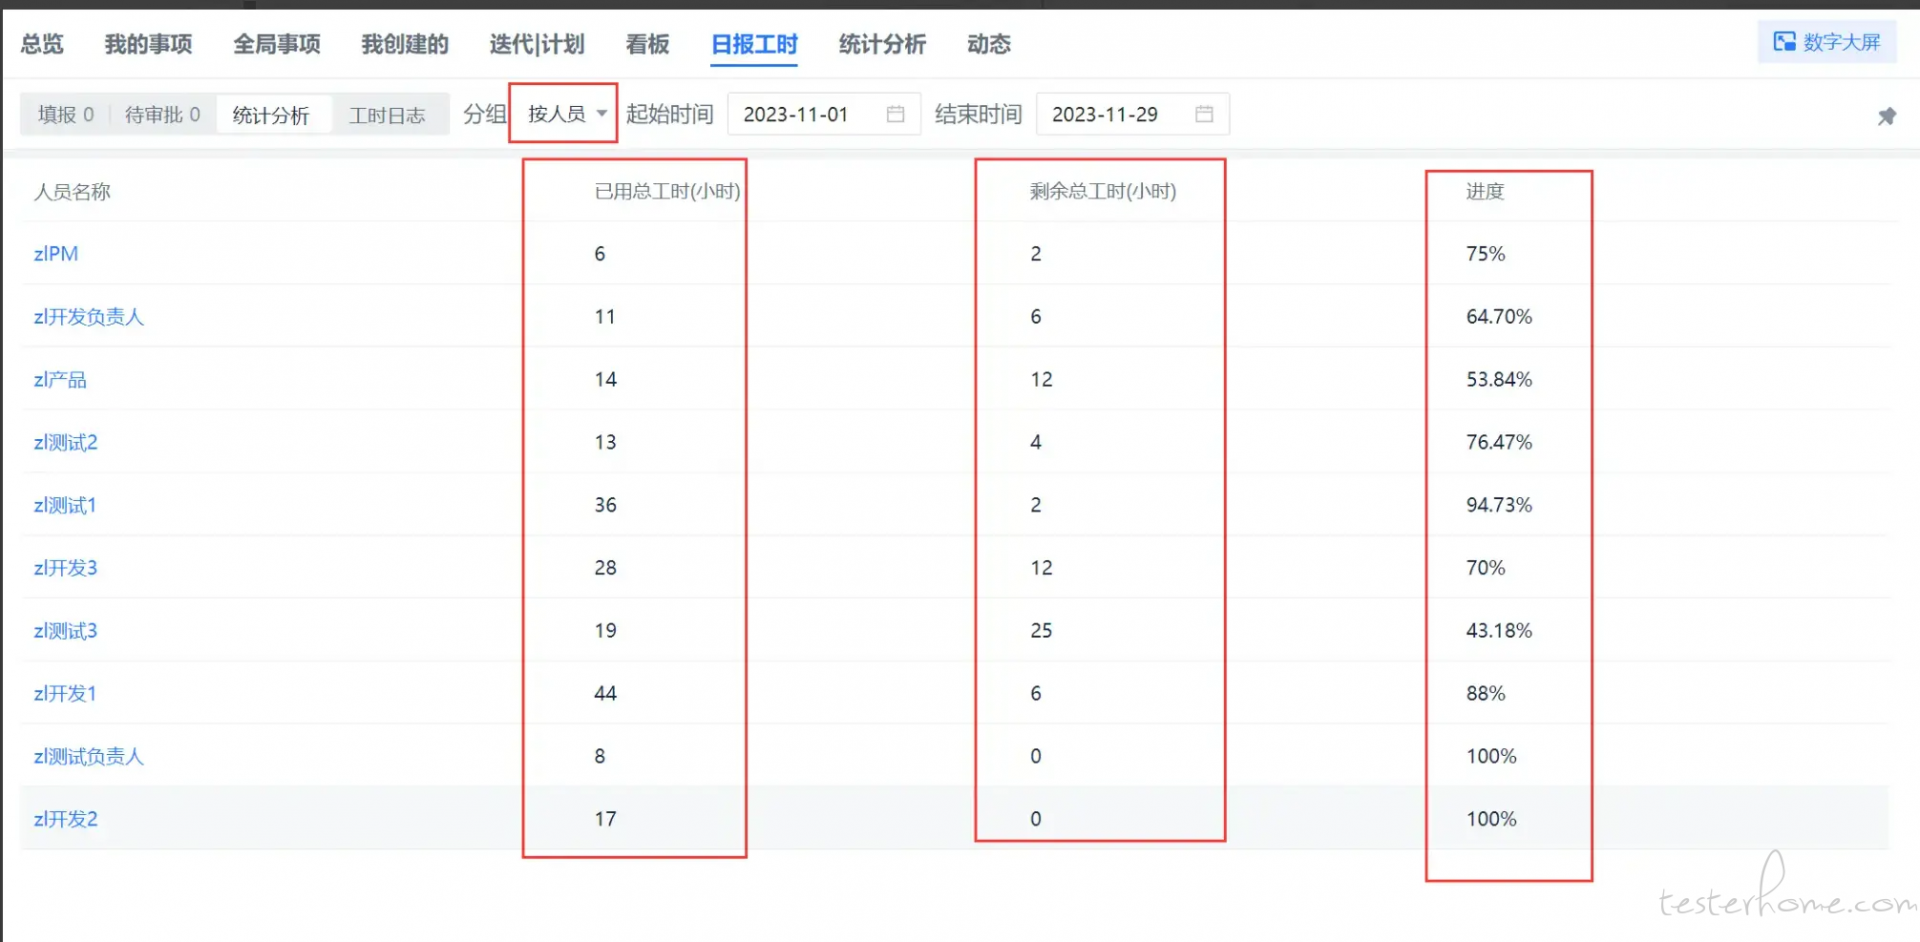
Task: Open the top 统计分析 navigation tab
Action: click(882, 44)
